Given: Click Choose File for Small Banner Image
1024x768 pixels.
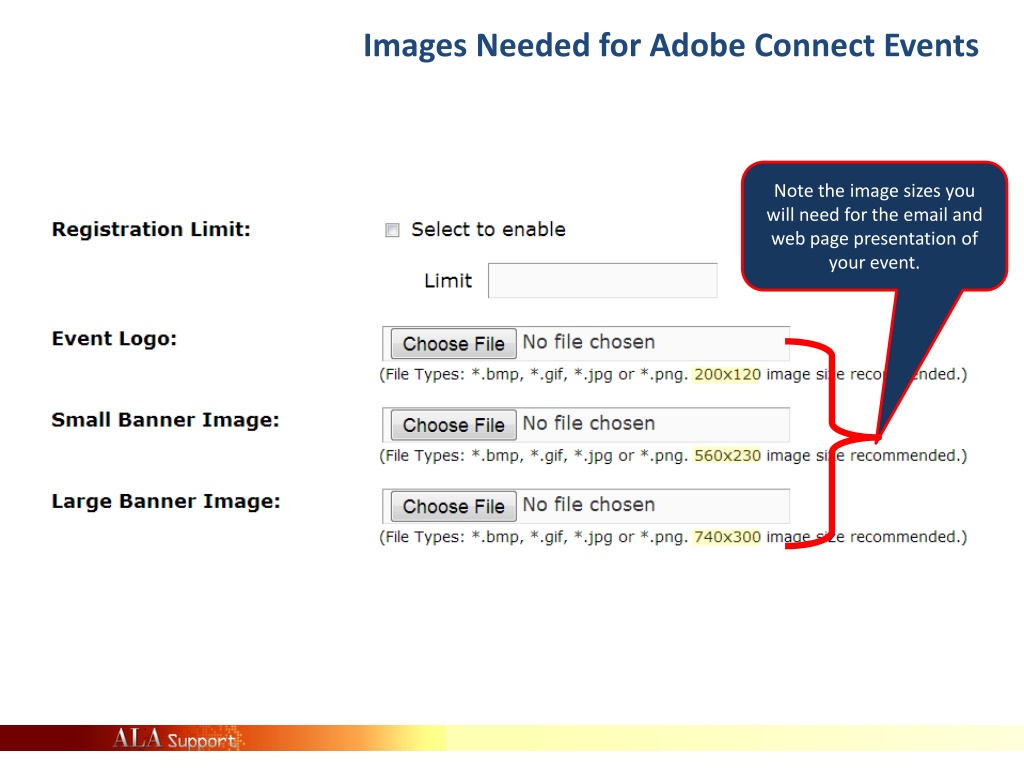Looking at the screenshot, I should (453, 425).
